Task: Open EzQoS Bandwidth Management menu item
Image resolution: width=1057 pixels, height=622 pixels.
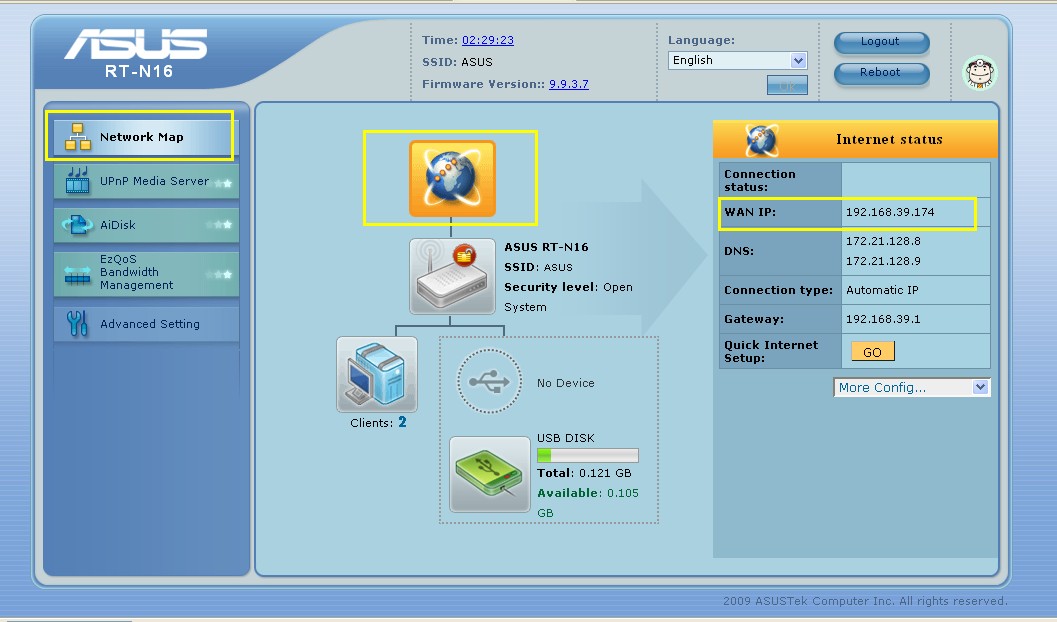Action: pyautogui.click(x=146, y=273)
